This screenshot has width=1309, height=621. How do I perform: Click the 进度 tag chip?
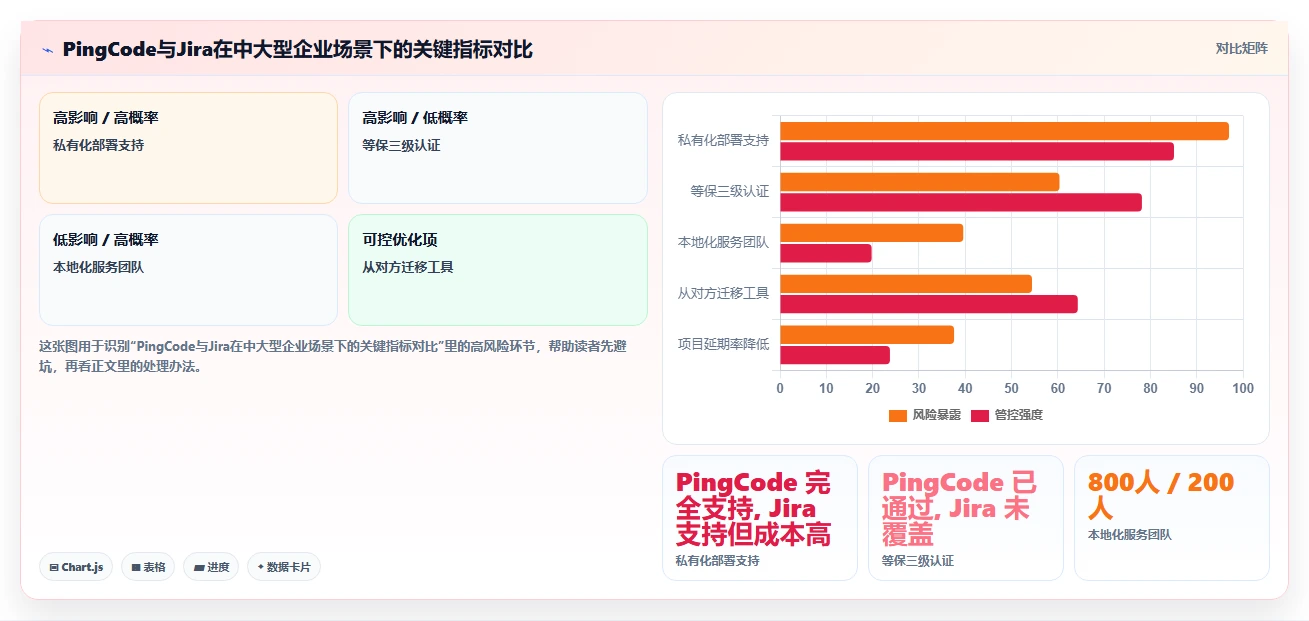211,567
